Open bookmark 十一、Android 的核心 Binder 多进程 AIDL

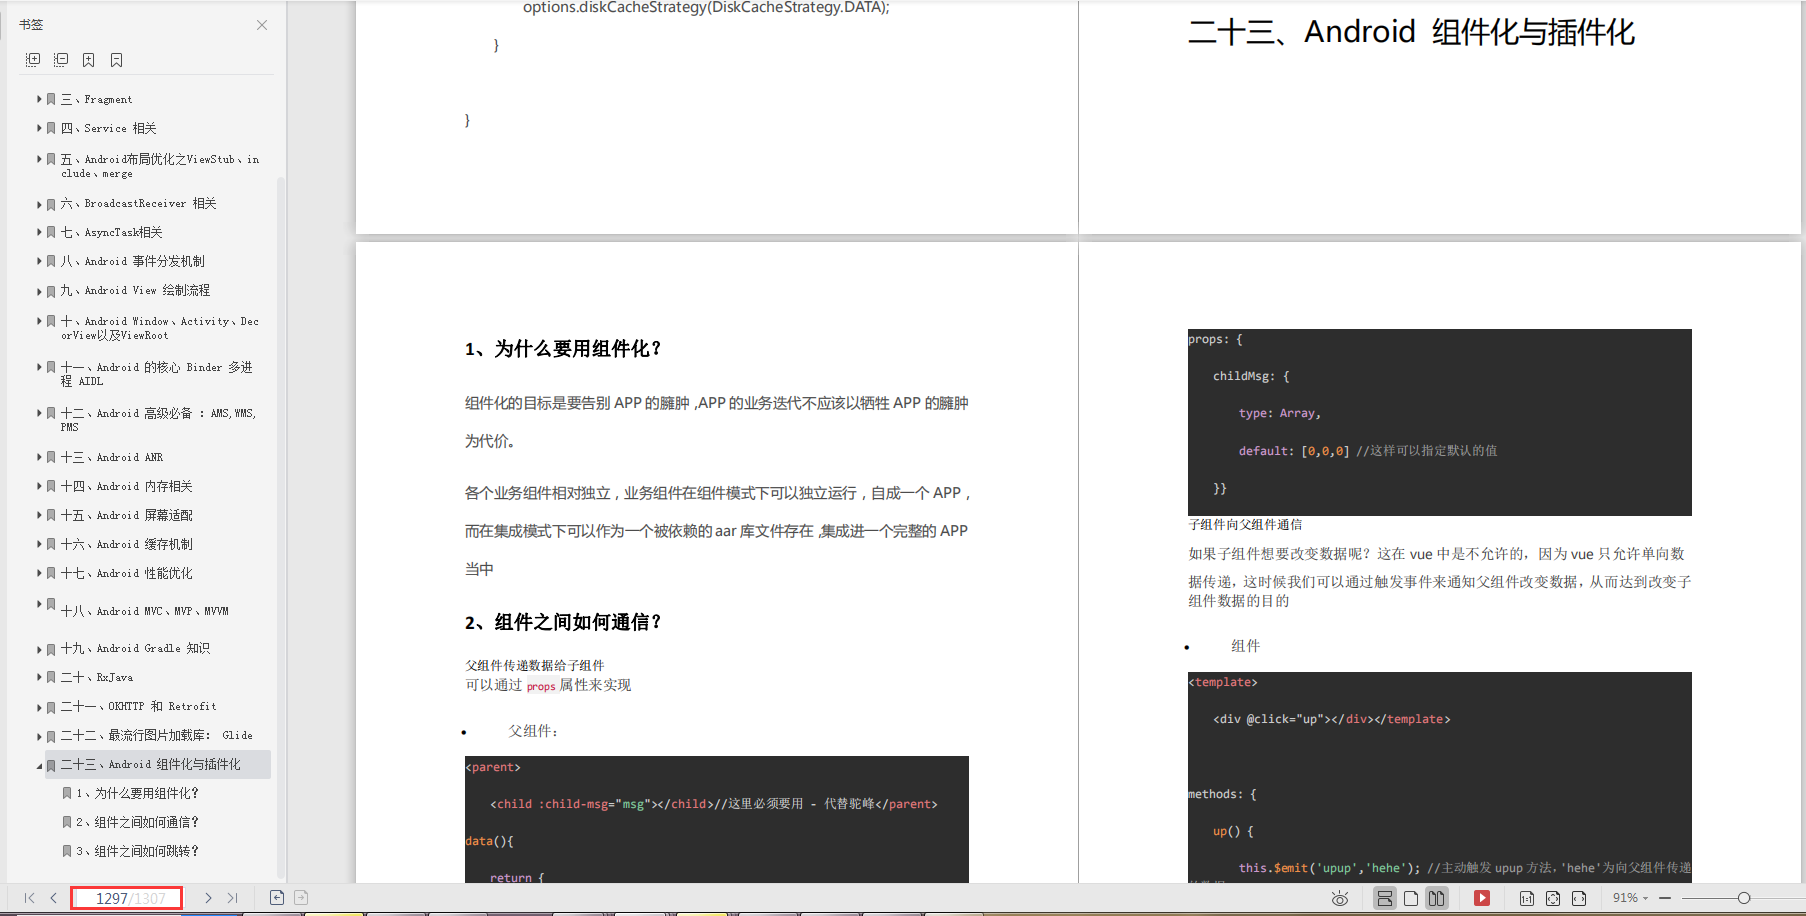pos(157,374)
